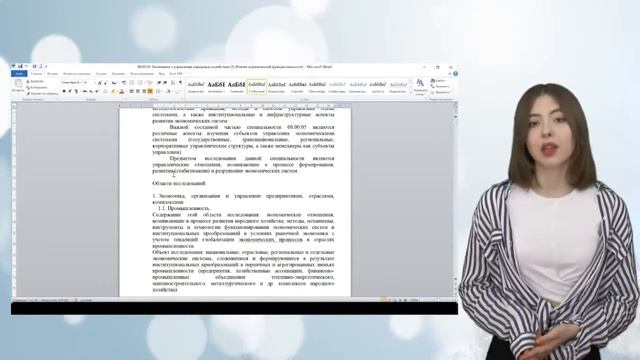Toggle bold formatting
This screenshot has height=360, width=640.
tap(64, 91)
